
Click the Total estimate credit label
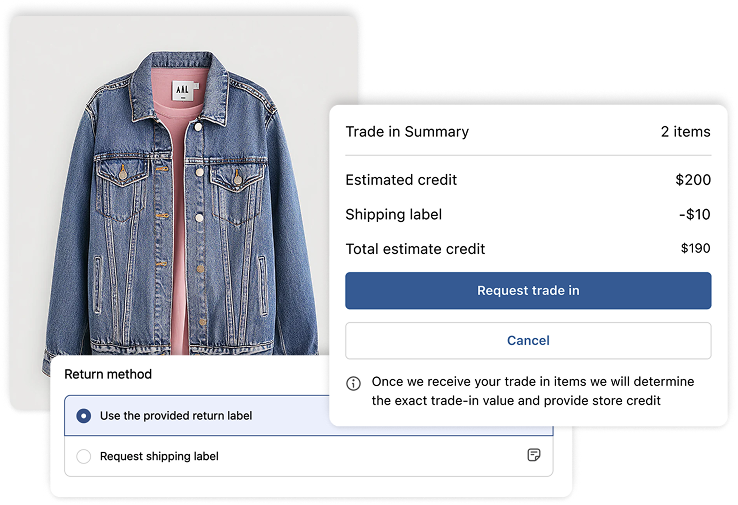click(415, 249)
